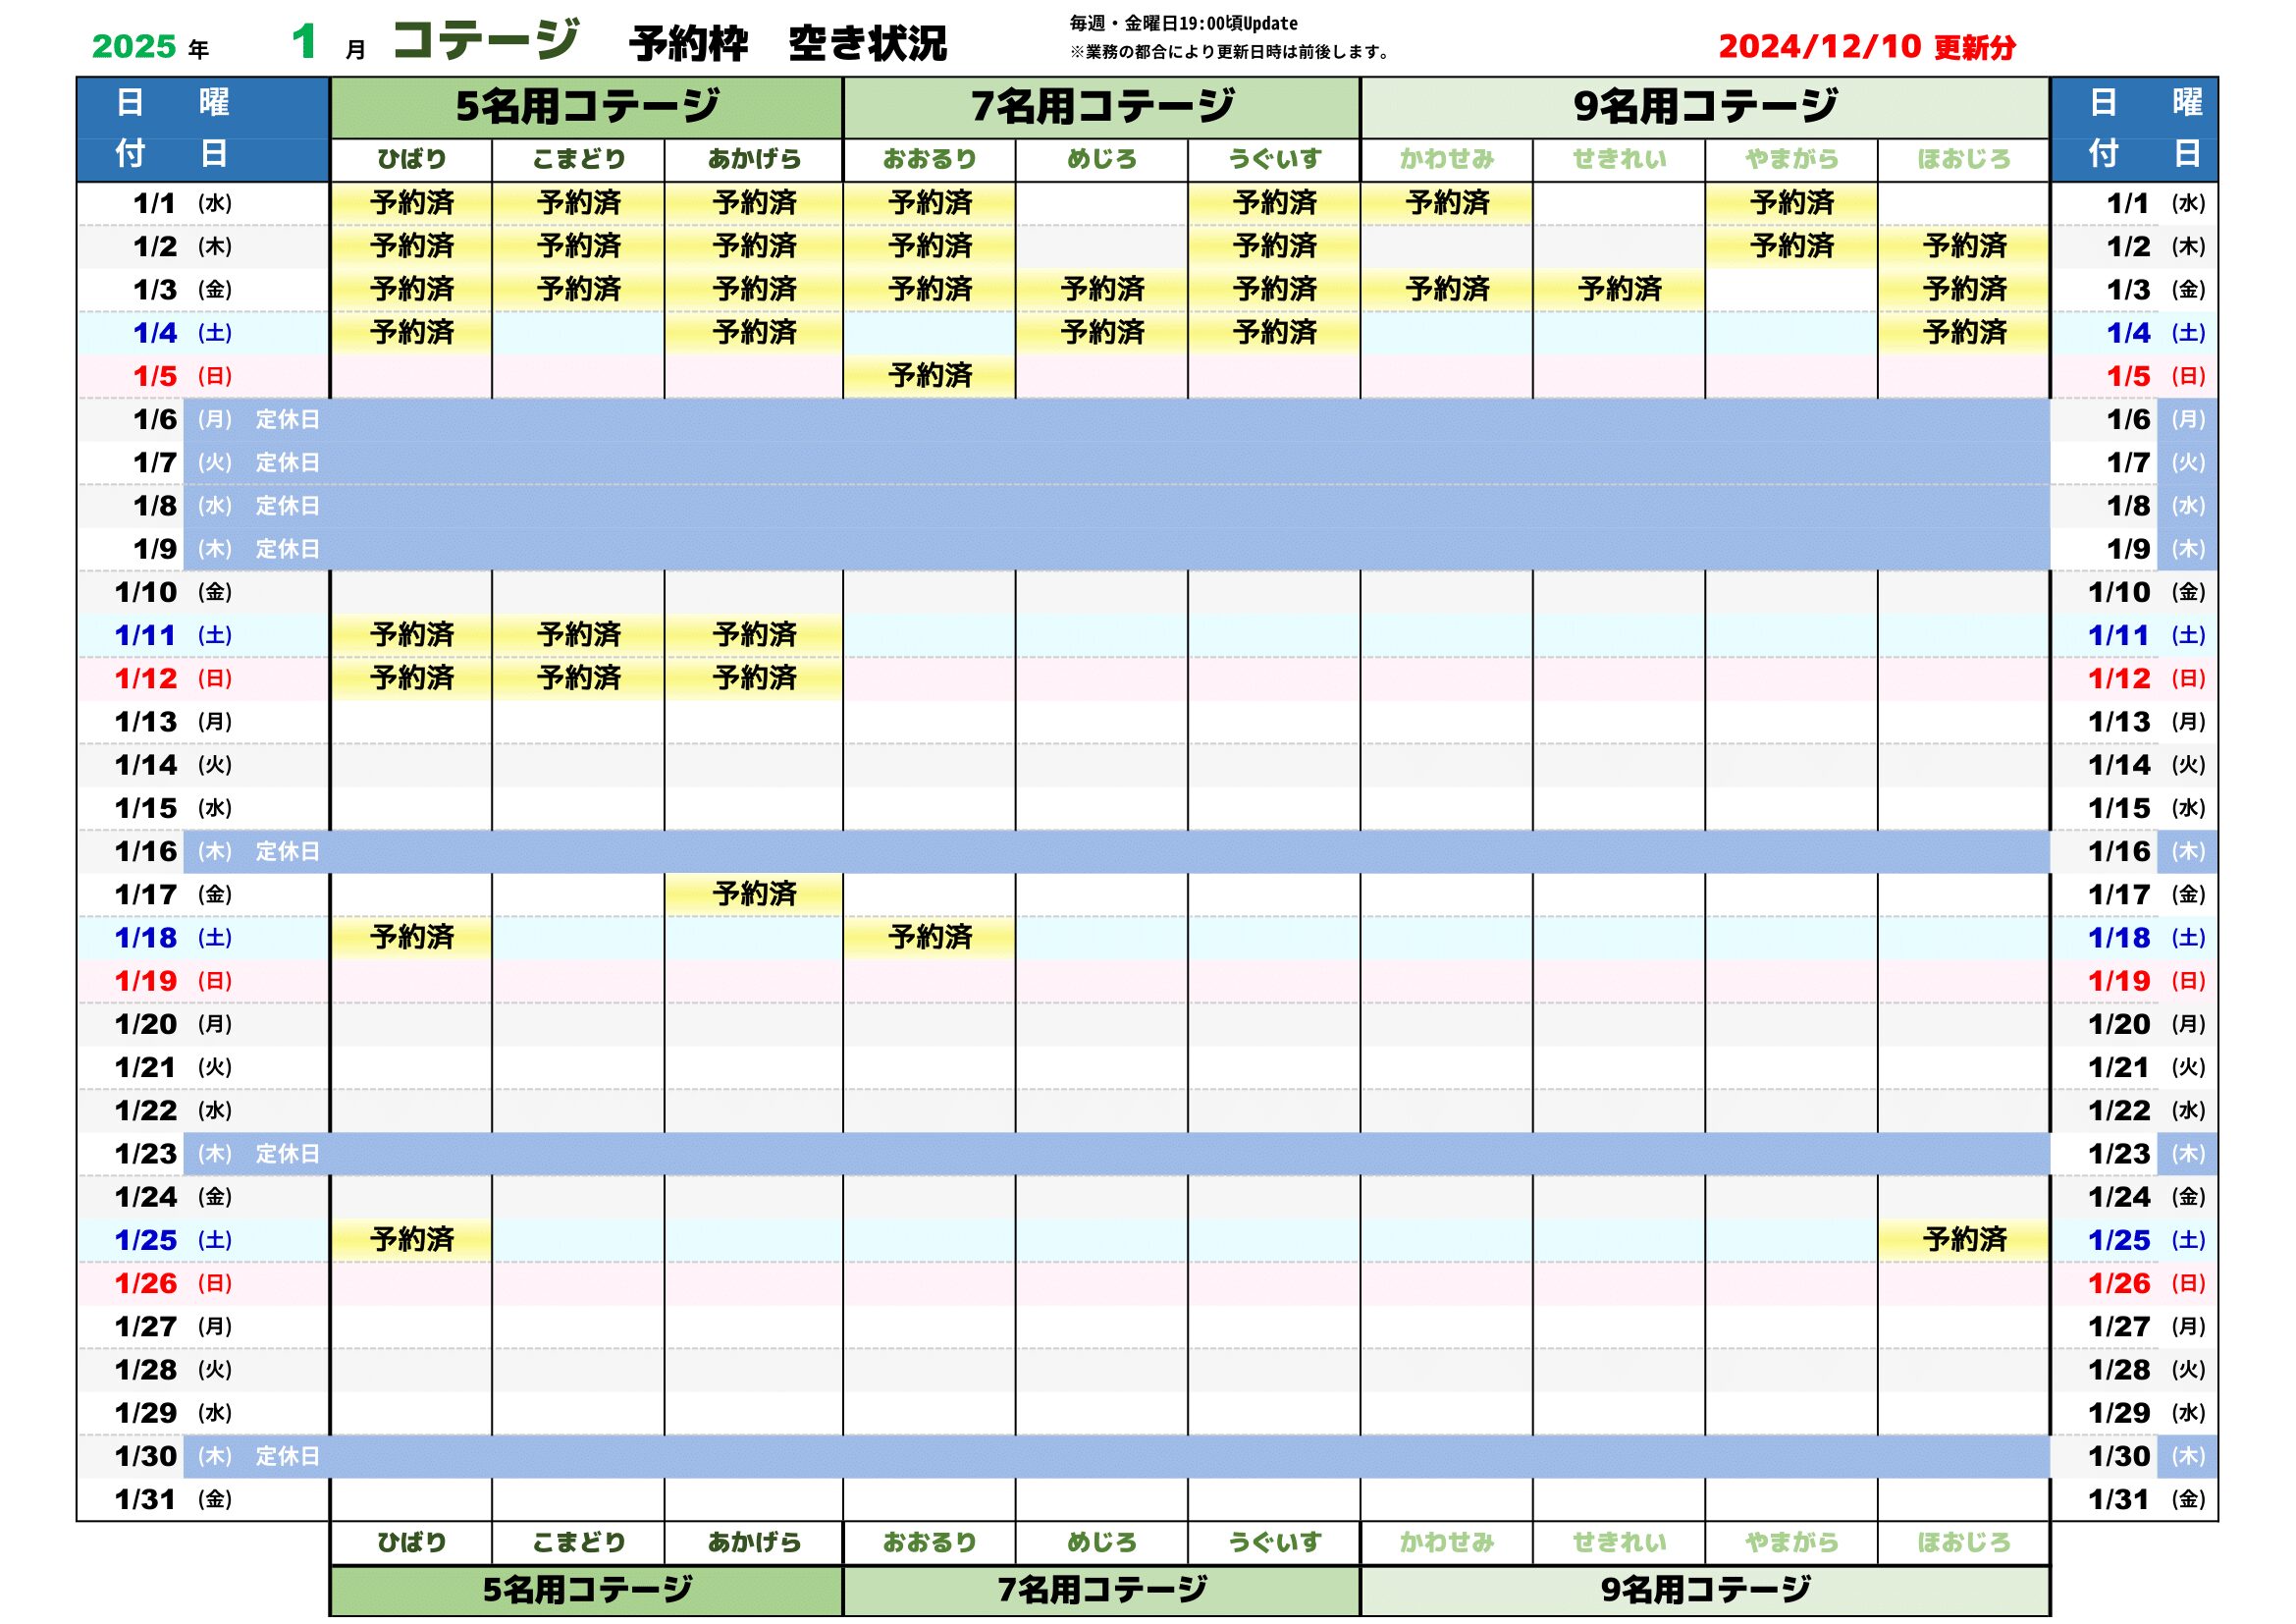2296x1624 pixels.
Task: Click the 定休日 label on 1/23 row
Action: coord(288,1154)
